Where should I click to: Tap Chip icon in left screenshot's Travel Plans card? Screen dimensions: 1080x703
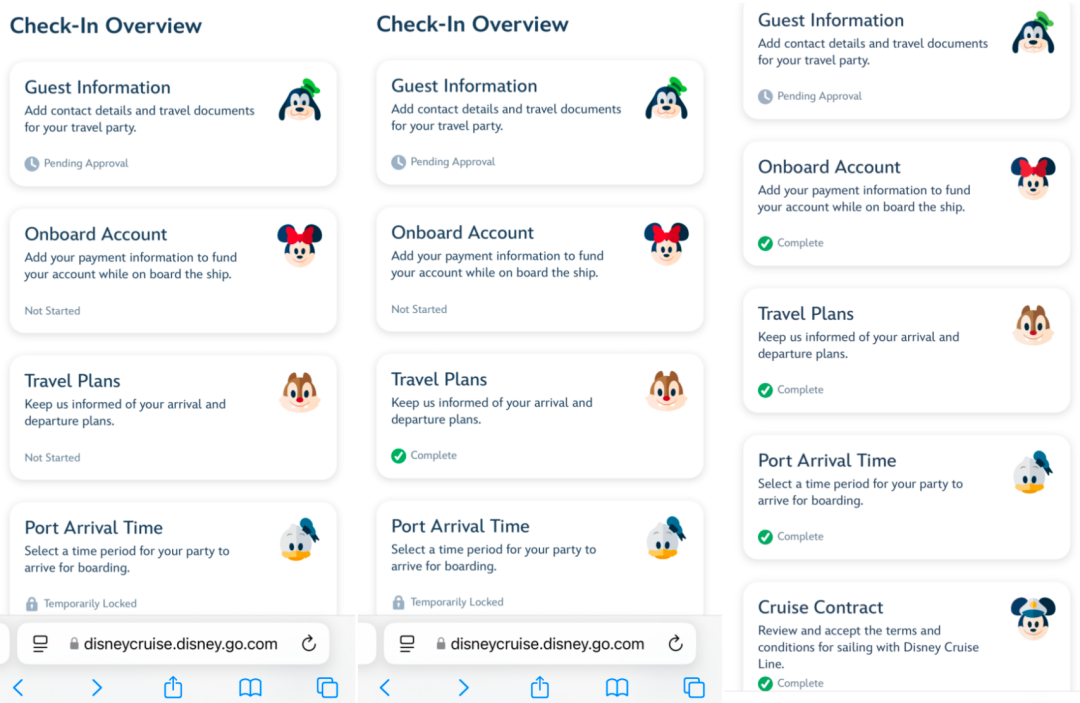pyautogui.click(x=300, y=392)
